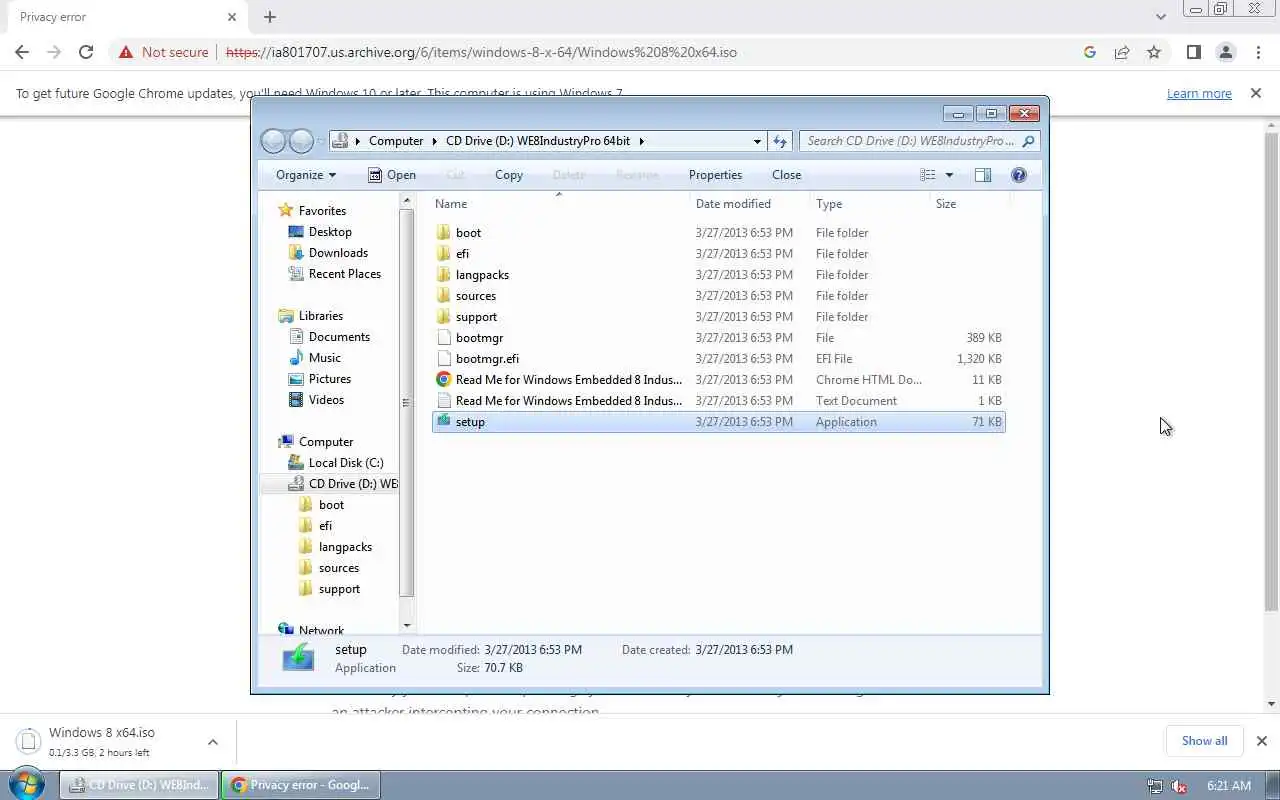
Task: Reload the Chrome page
Action: (x=86, y=52)
